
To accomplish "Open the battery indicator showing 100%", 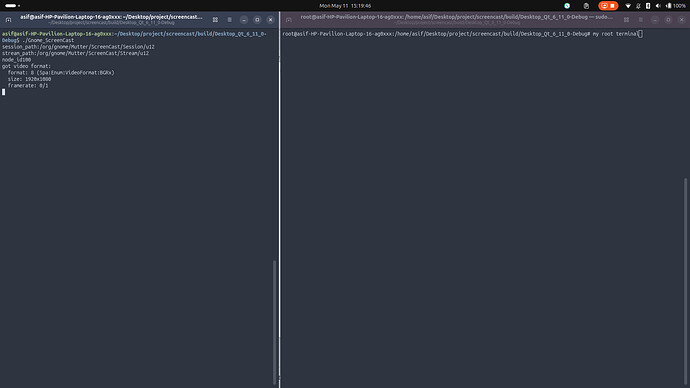I will click(x=676, y=6).
